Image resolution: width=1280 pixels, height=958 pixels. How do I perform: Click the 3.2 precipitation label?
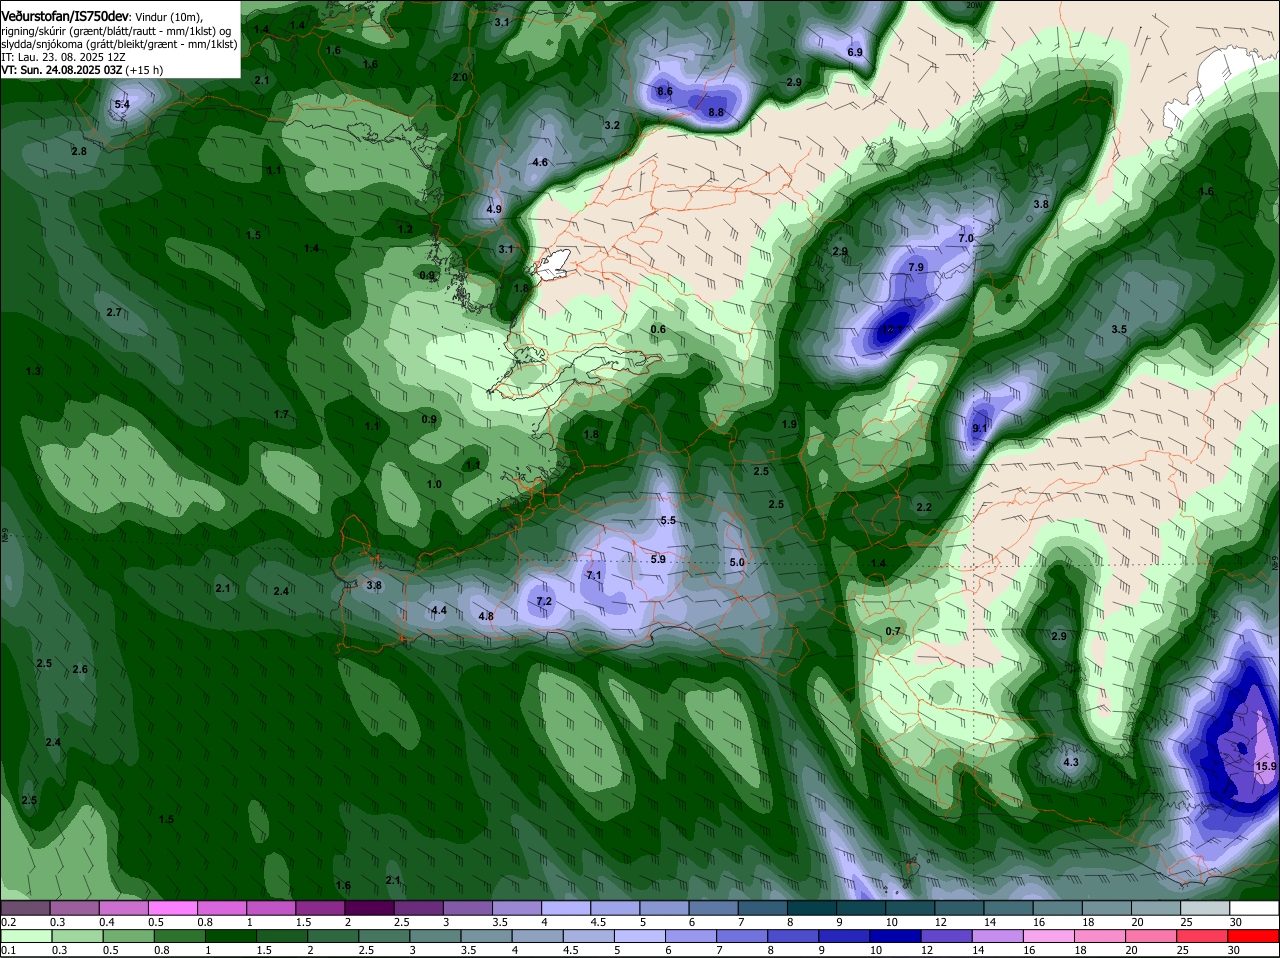tap(612, 125)
